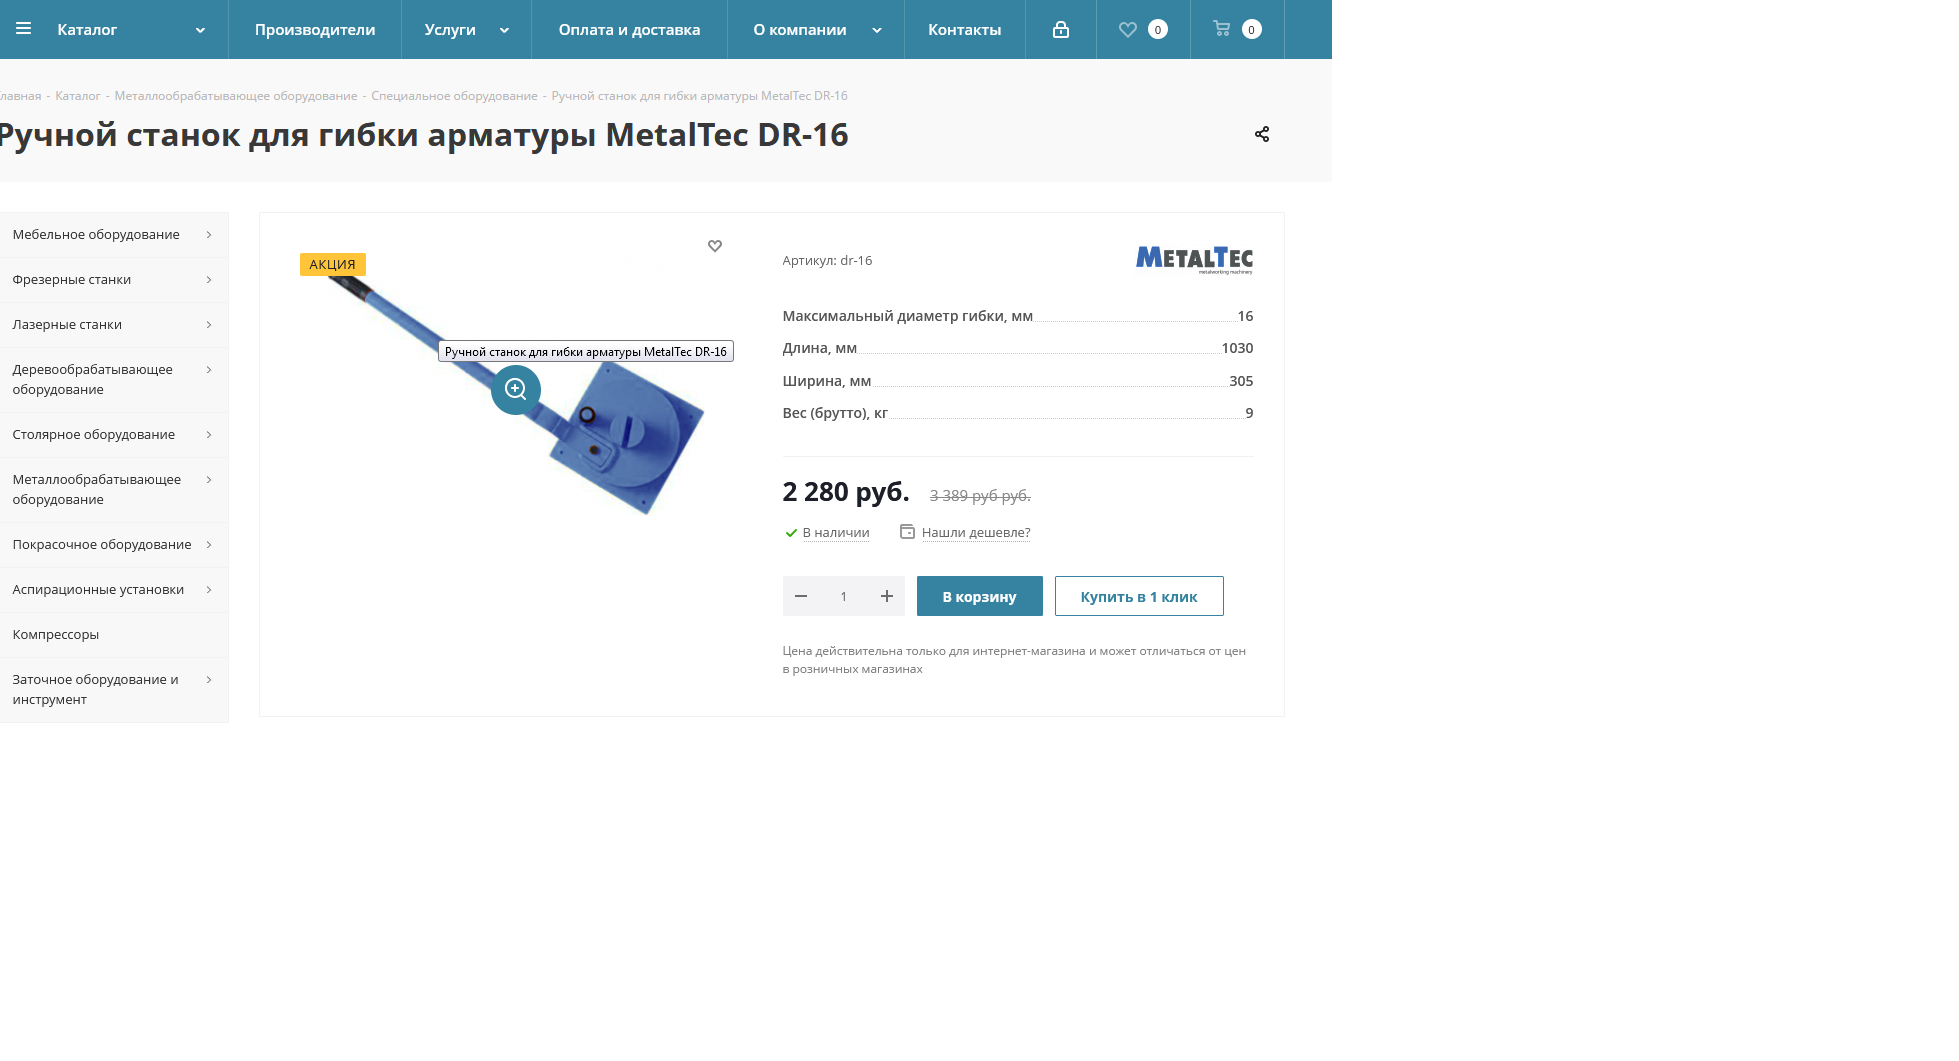Click the В наличии availability link

[x=836, y=533]
